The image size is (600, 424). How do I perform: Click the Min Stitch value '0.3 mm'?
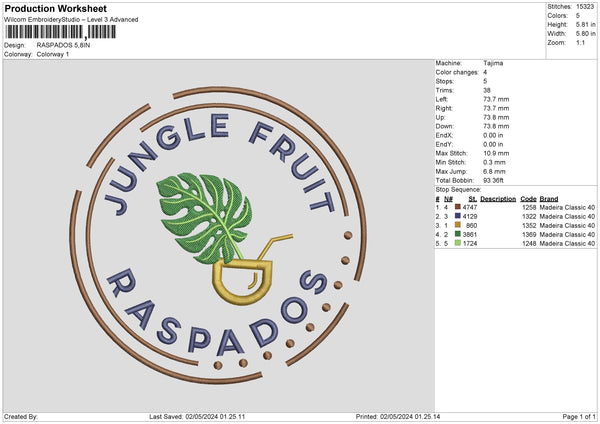point(494,162)
